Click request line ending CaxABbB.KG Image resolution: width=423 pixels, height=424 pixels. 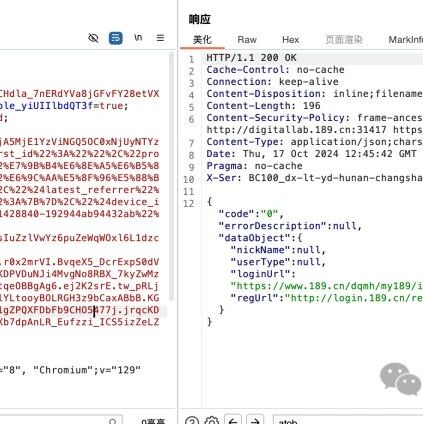click(x=79, y=298)
